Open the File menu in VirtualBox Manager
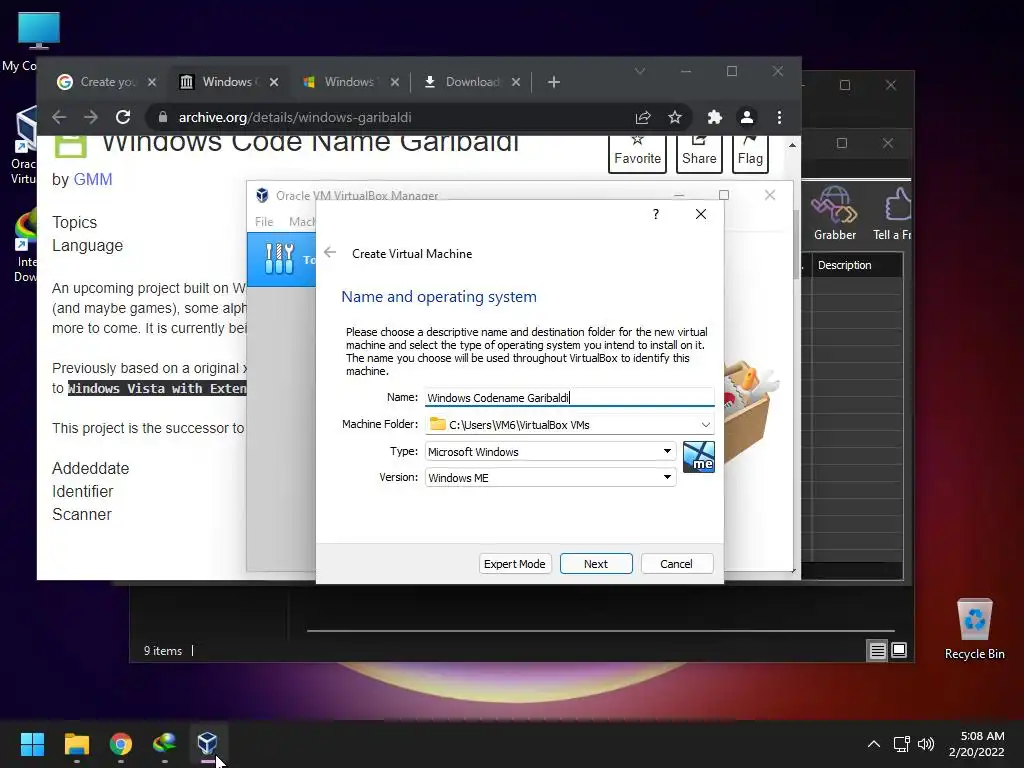 point(264,221)
